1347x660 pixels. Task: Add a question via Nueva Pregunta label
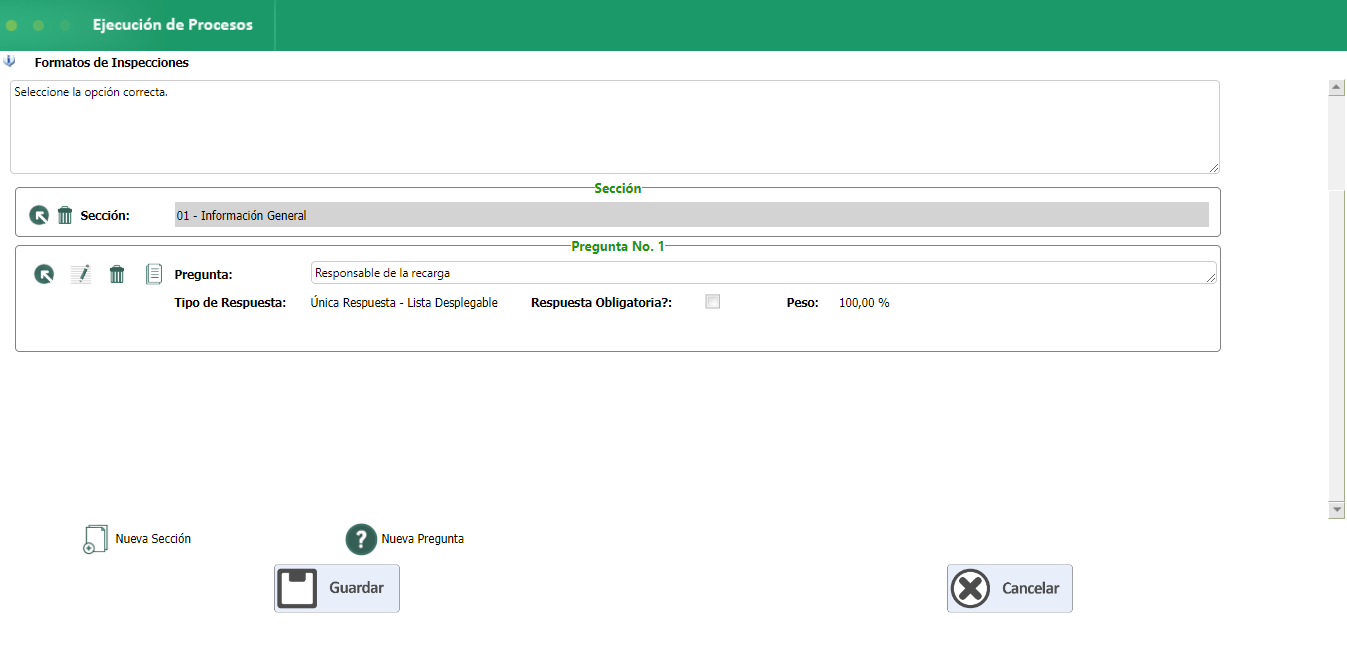pos(422,539)
